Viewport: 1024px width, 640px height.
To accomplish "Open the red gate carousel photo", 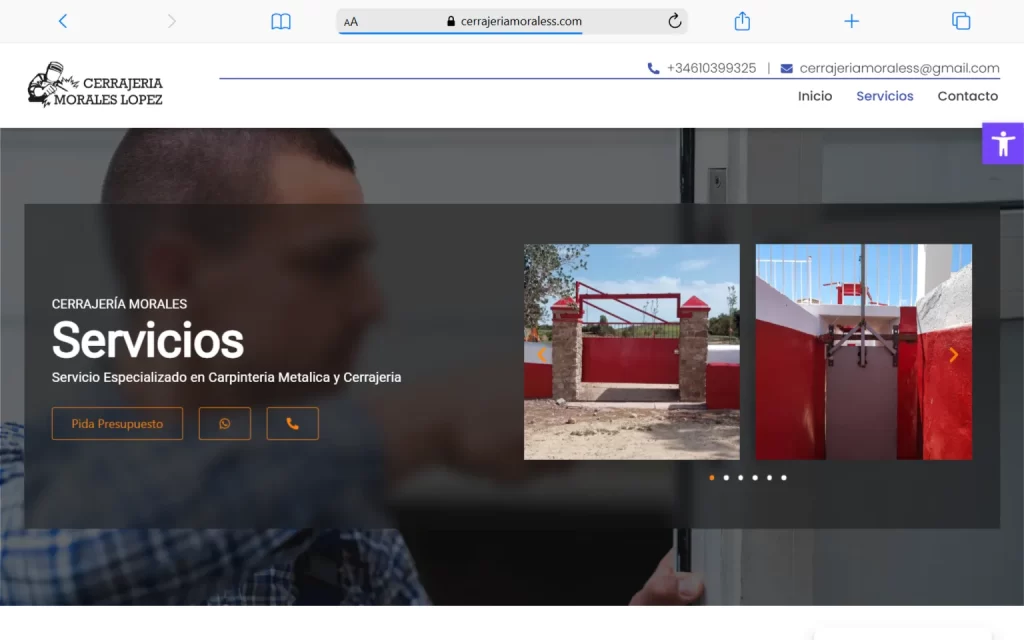I will point(632,352).
